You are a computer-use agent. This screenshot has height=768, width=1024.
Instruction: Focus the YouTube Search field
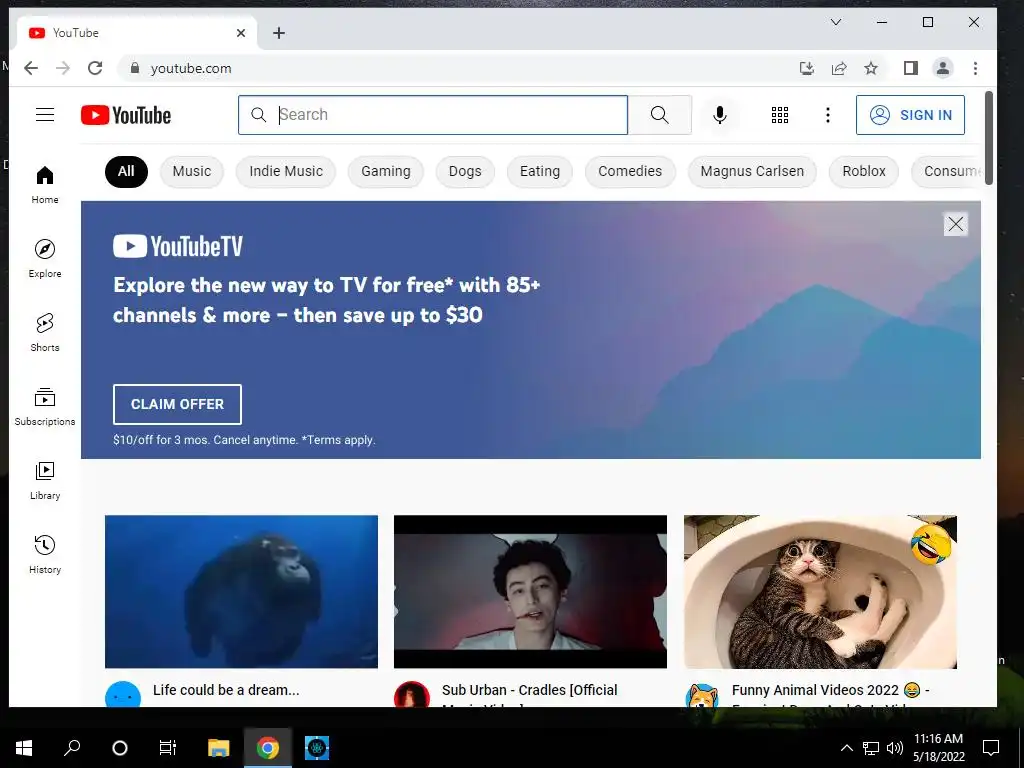pyautogui.click(x=433, y=115)
